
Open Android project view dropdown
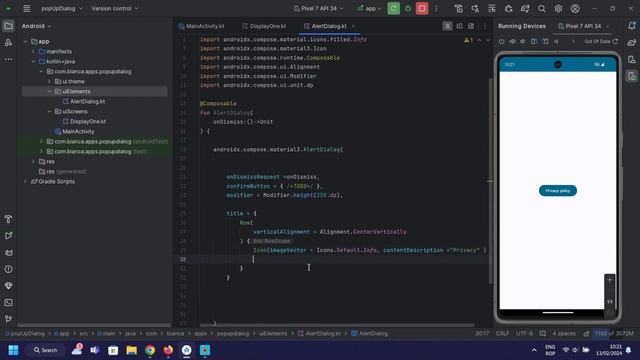[36, 26]
